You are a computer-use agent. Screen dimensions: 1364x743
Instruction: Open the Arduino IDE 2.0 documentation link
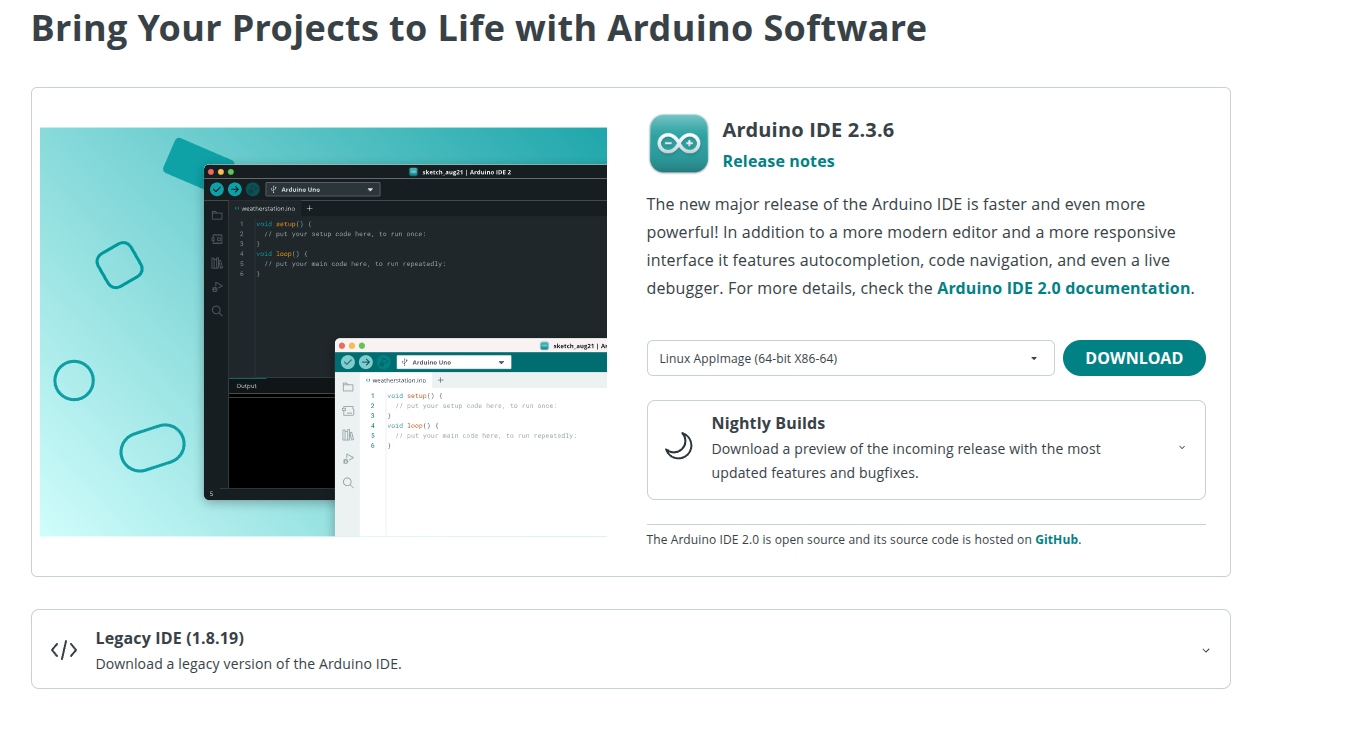point(1063,288)
